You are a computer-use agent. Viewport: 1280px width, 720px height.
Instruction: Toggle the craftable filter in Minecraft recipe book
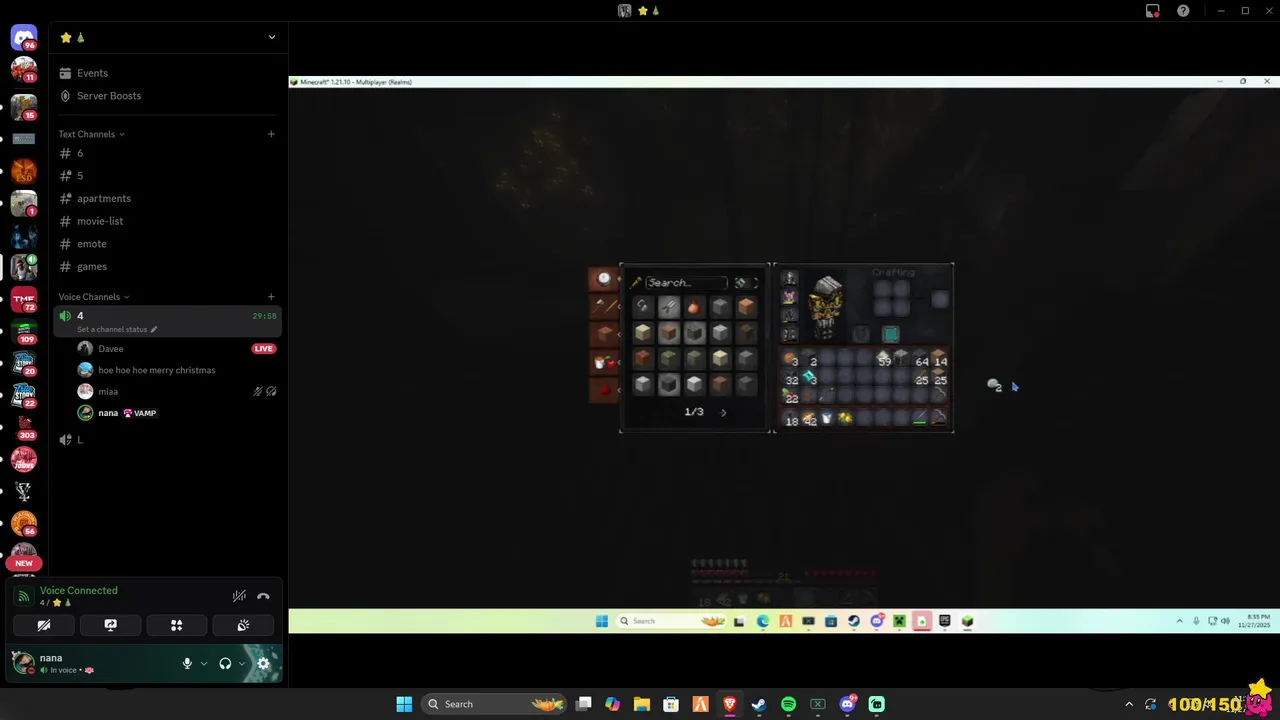click(x=745, y=283)
